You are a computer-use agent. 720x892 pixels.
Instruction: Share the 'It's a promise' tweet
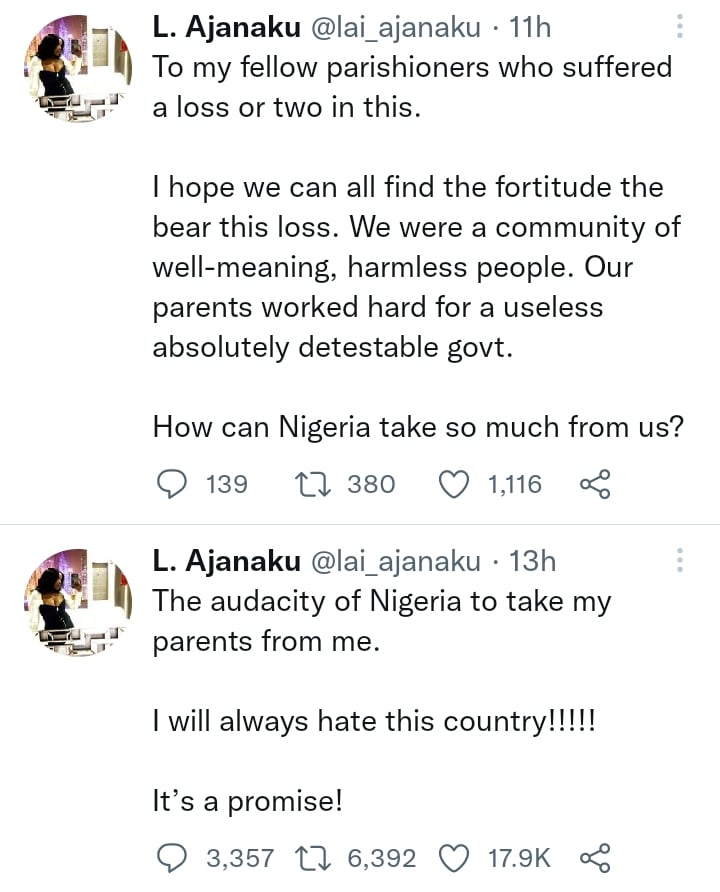coord(594,857)
